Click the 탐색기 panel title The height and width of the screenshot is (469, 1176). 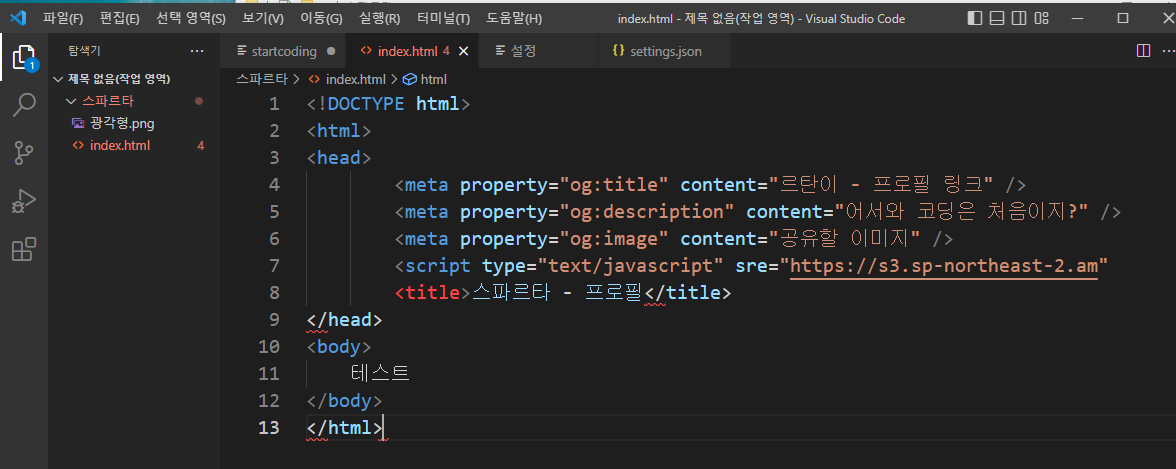(x=84, y=51)
